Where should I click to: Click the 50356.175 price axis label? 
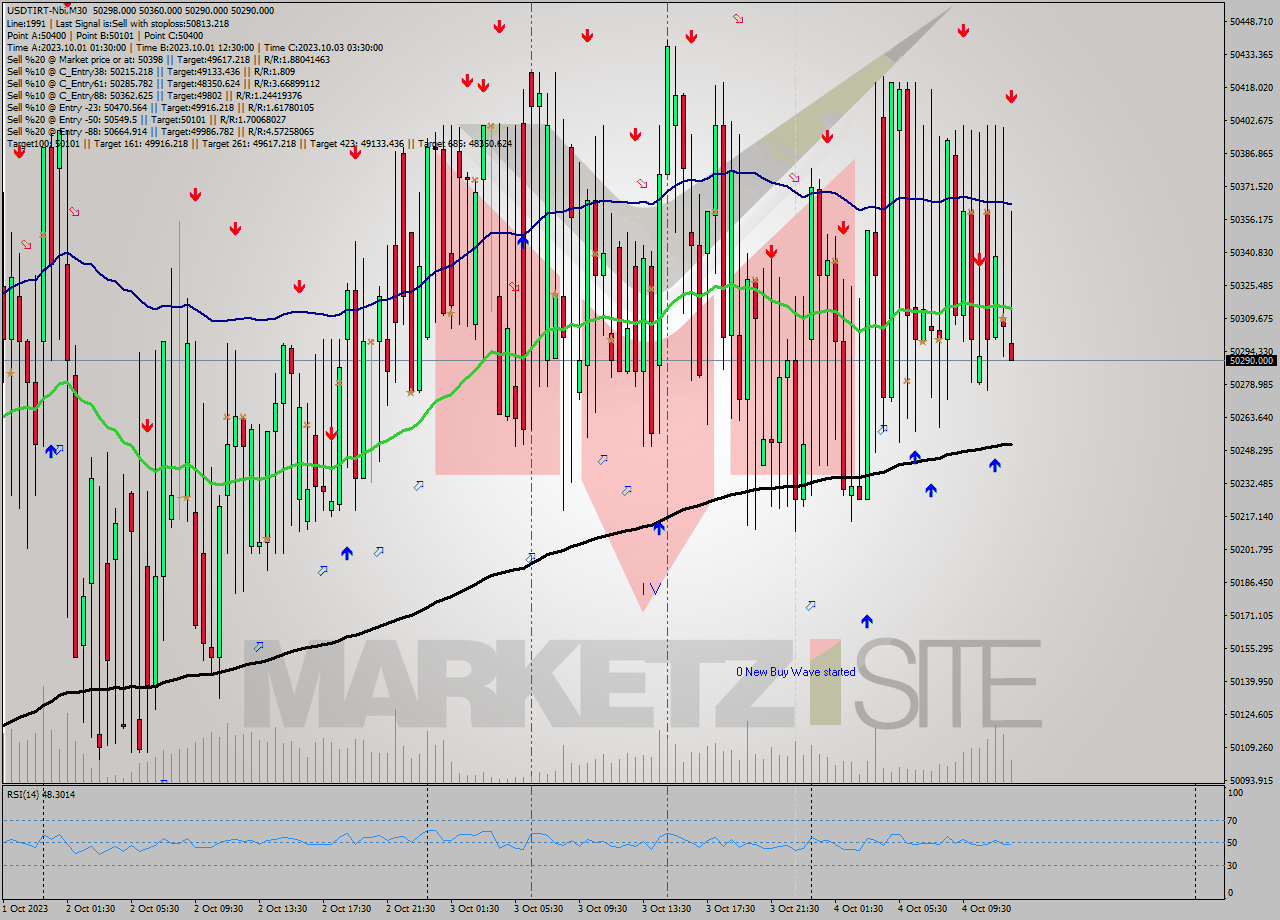coord(1251,219)
